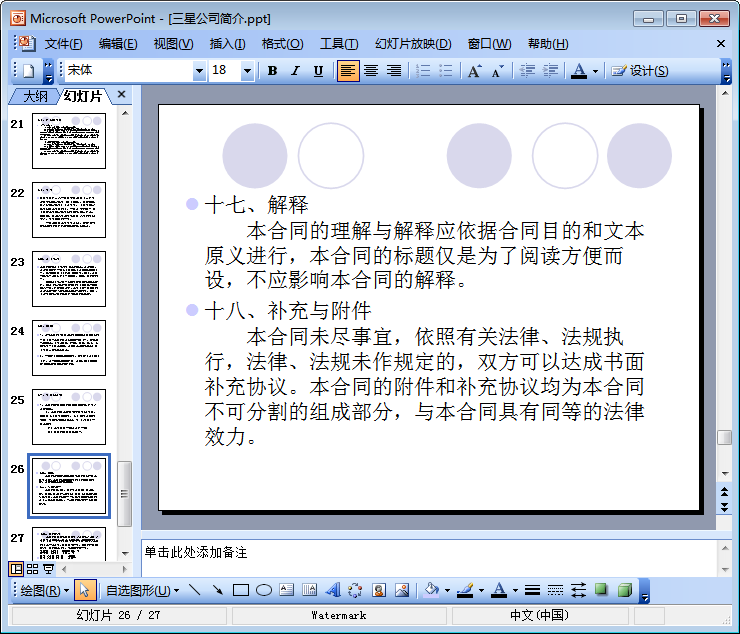The image size is (740, 634).
Task: Expand the font size dropdown
Action: (247, 71)
